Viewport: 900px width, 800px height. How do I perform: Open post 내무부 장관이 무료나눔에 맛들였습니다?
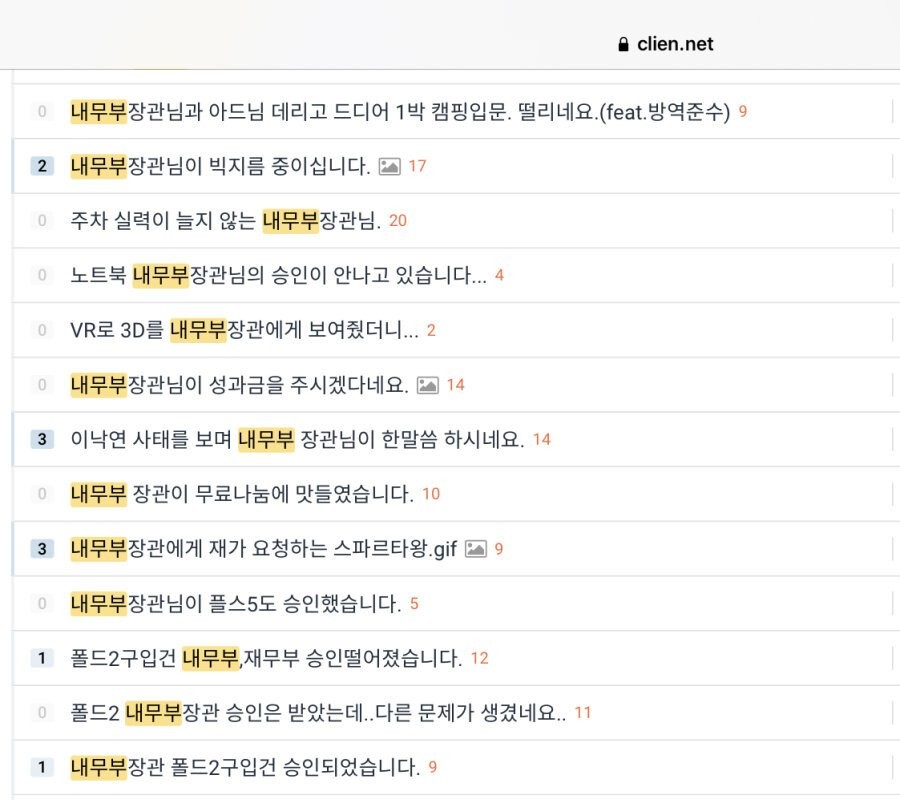coord(242,494)
